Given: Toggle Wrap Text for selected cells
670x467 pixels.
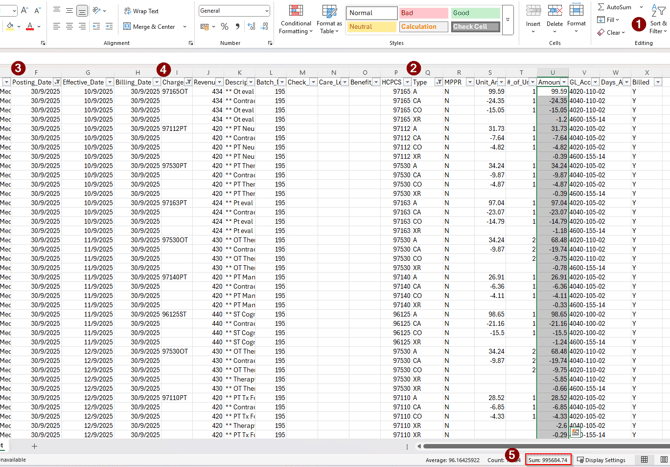Looking at the screenshot, I should coord(140,11).
